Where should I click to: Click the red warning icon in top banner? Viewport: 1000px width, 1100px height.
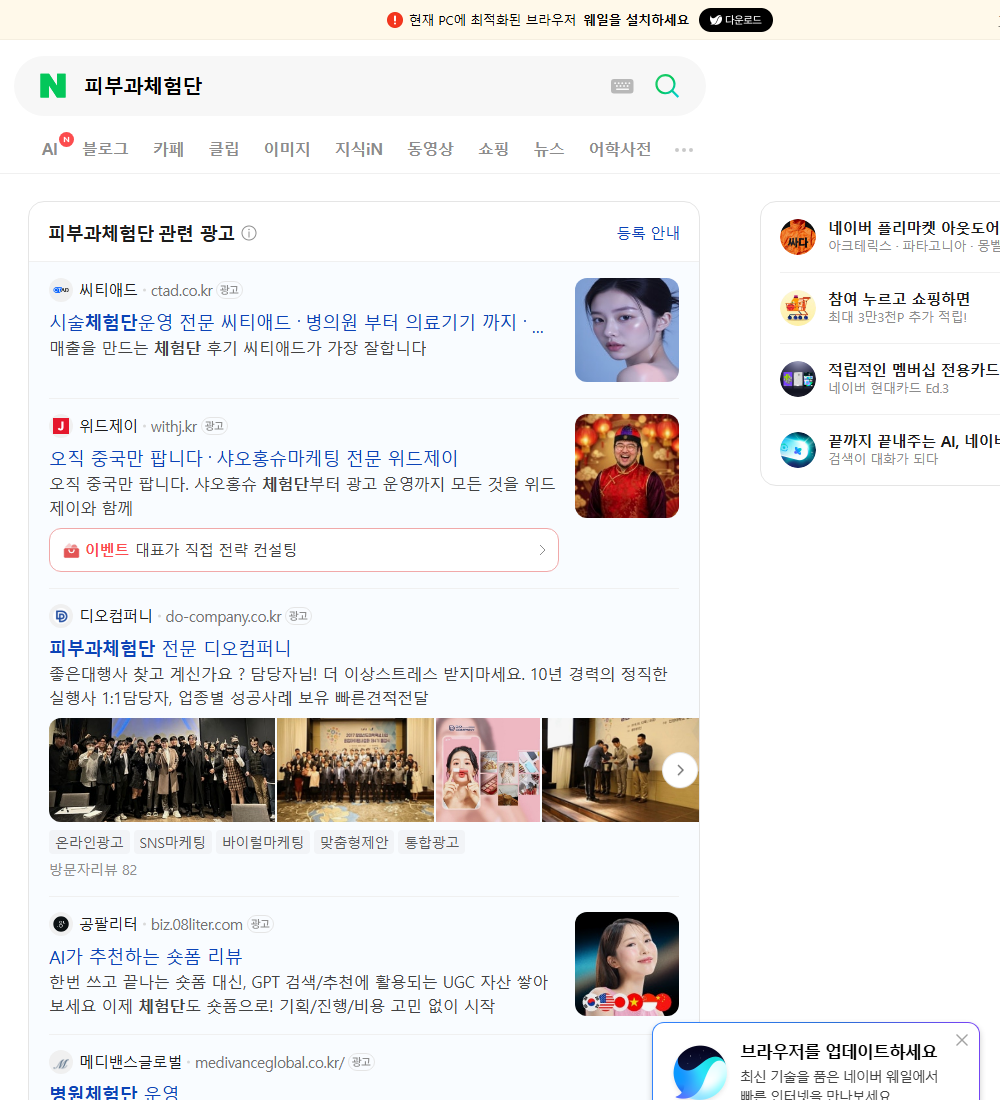click(x=395, y=20)
